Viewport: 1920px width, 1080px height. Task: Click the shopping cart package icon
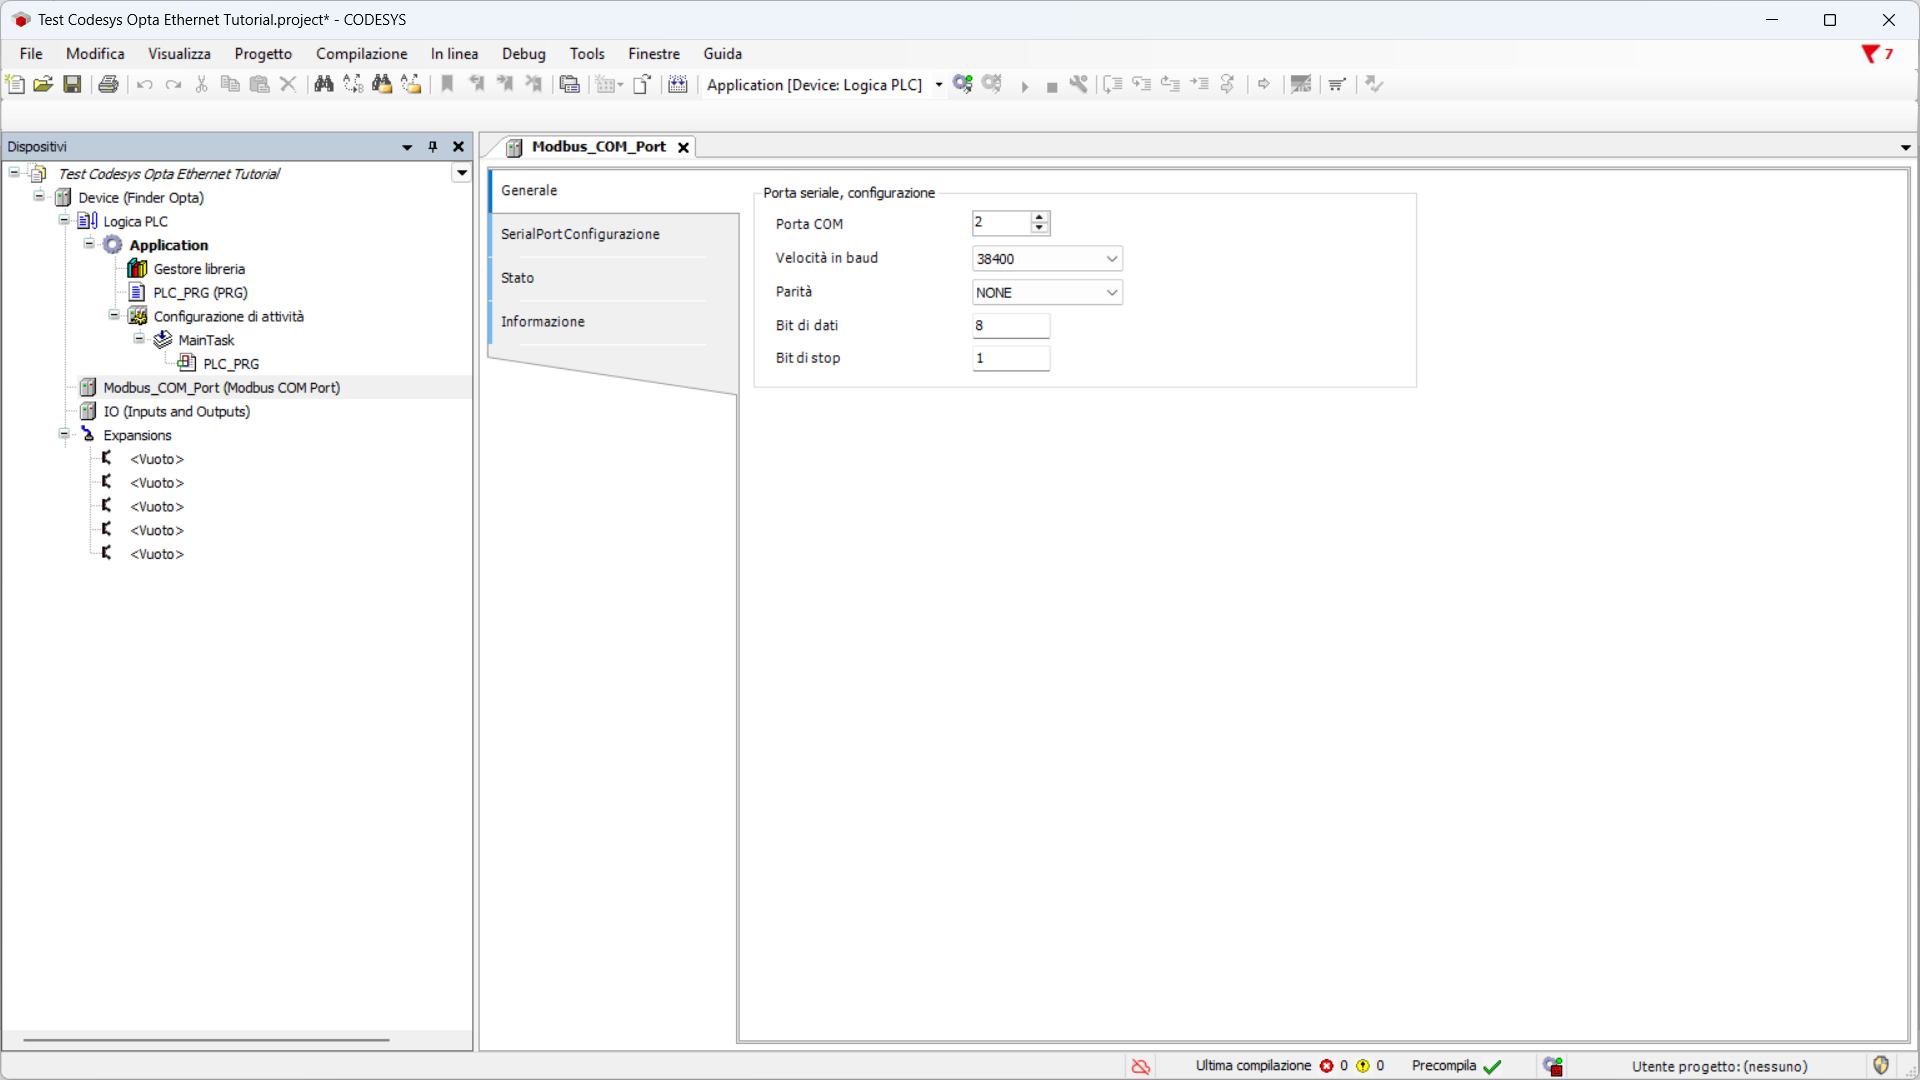click(x=1337, y=84)
